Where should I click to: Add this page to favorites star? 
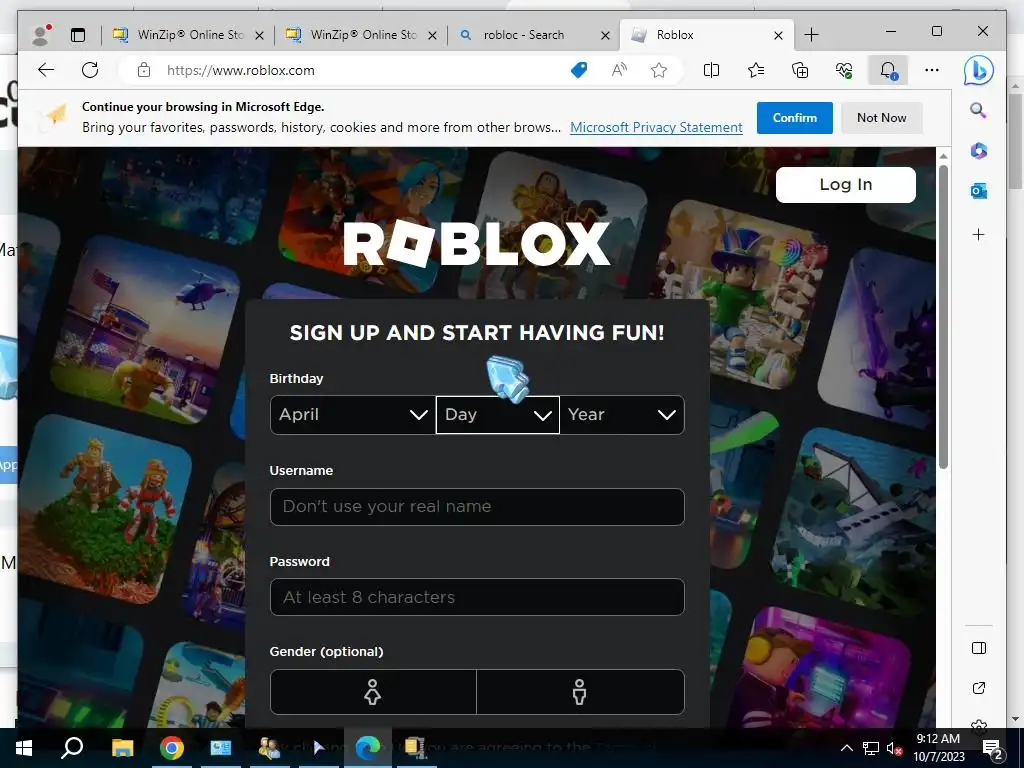[659, 70]
